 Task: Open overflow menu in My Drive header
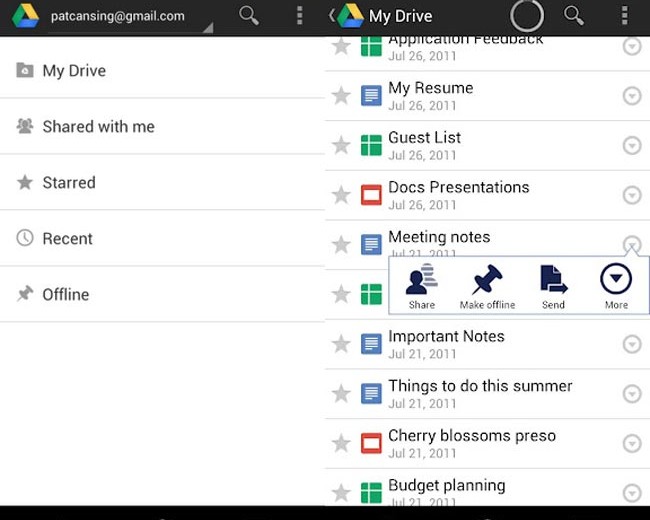click(625, 16)
